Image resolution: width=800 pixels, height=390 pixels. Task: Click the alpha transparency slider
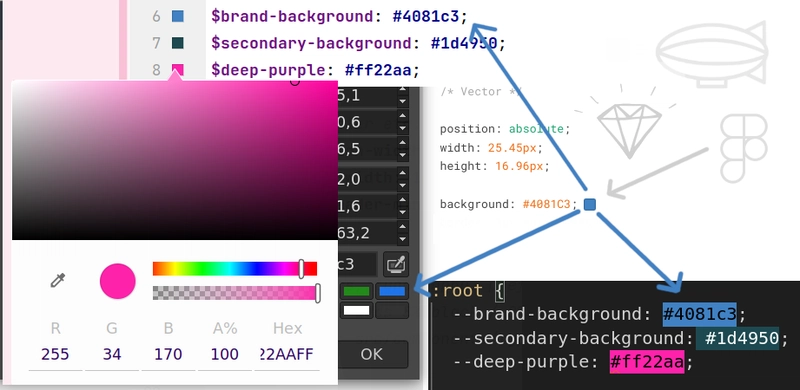pyautogui.click(x=235, y=292)
